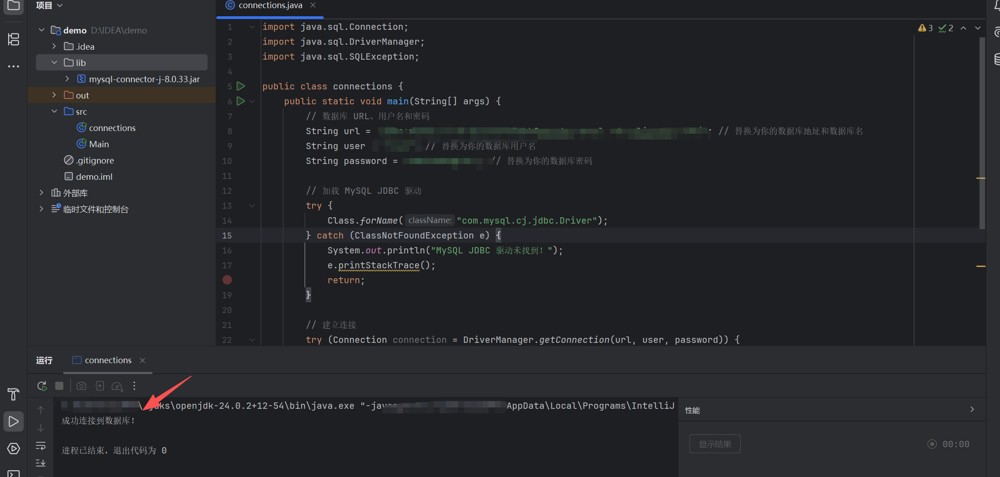Open Run toolbar more options (vertical dots)
Screen dimensions: 1000x477
[134, 386]
